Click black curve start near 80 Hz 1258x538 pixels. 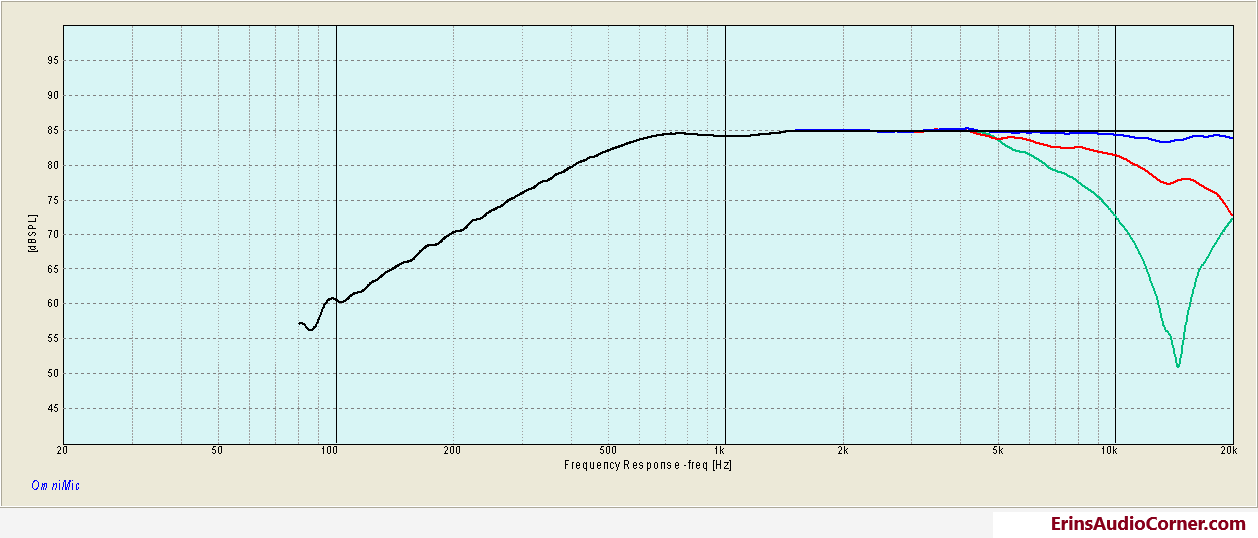tap(301, 323)
